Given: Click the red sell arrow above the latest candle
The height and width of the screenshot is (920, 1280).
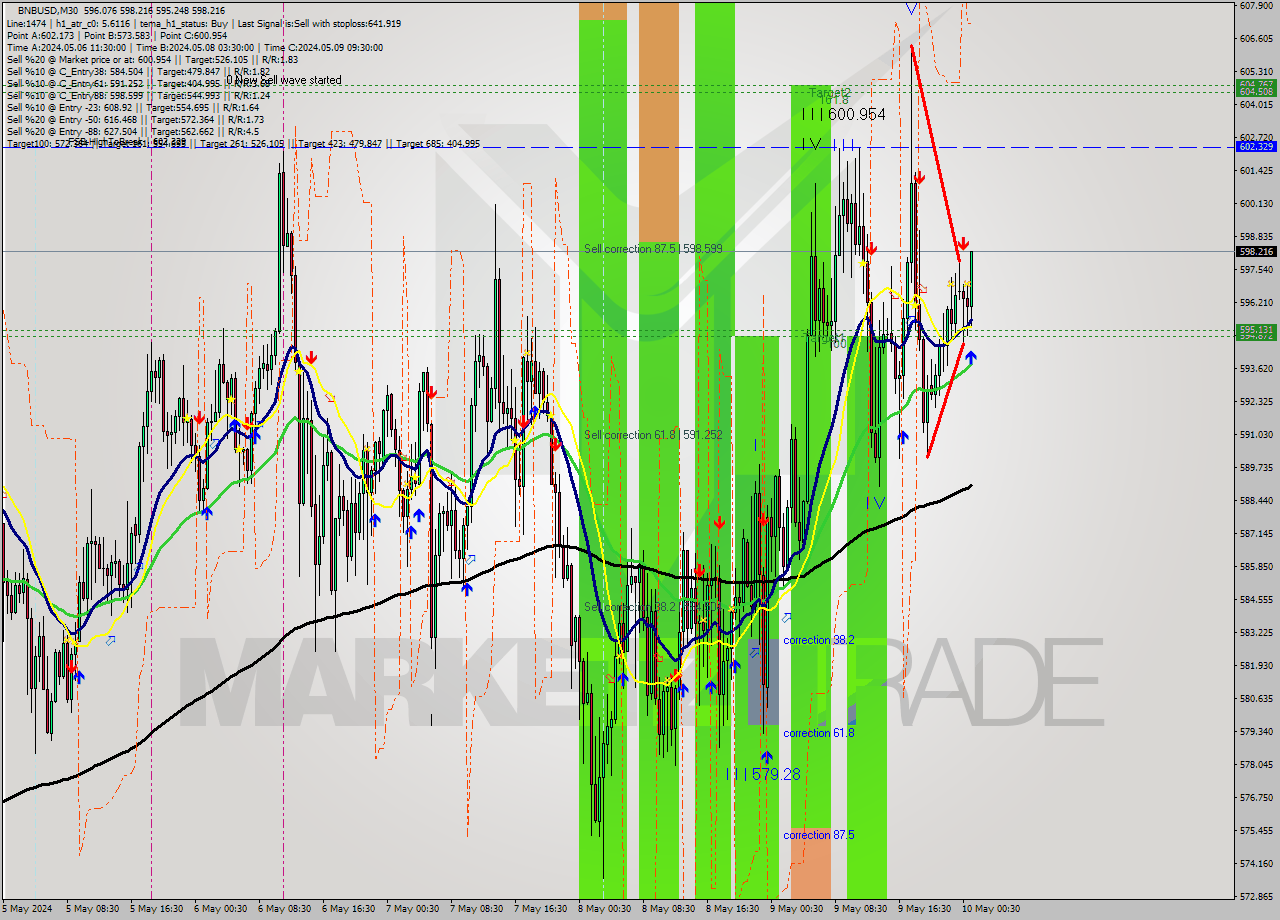Looking at the screenshot, I should [x=962, y=244].
